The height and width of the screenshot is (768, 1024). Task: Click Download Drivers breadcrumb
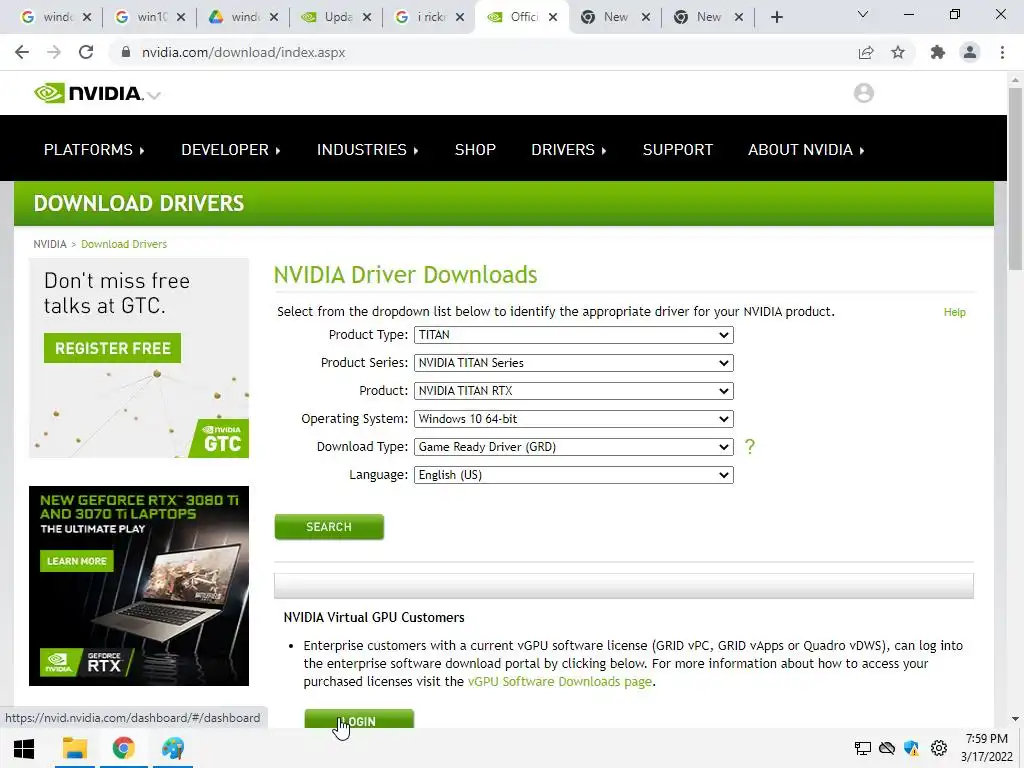point(124,244)
